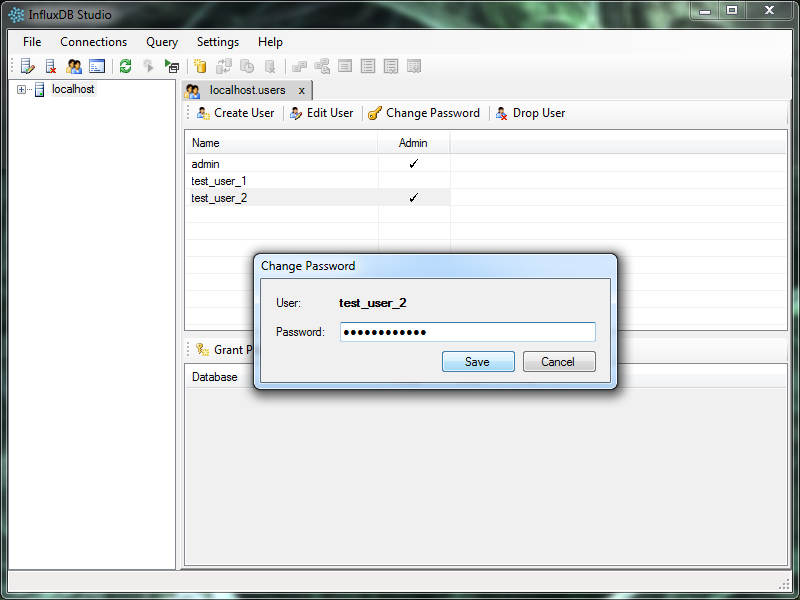Open the Connections menu
This screenshot has height=600, width=800.
(x=93, y=42)
